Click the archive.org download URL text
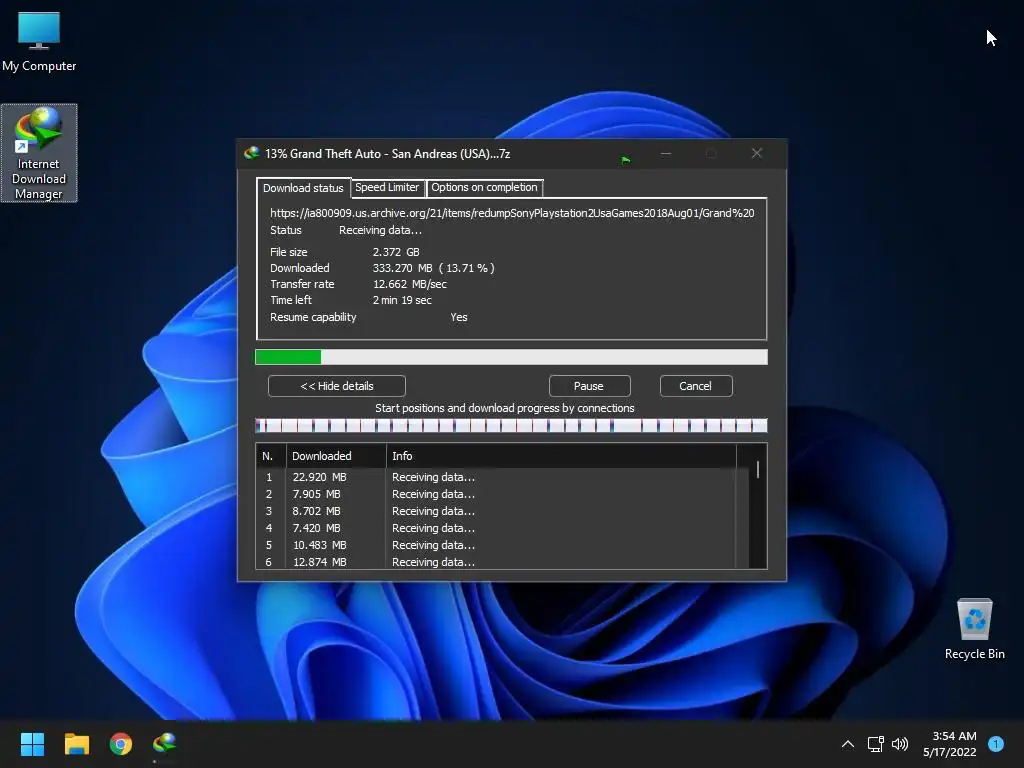The height and width of the screenshot is (768, 1024). (x=512, y=213)
